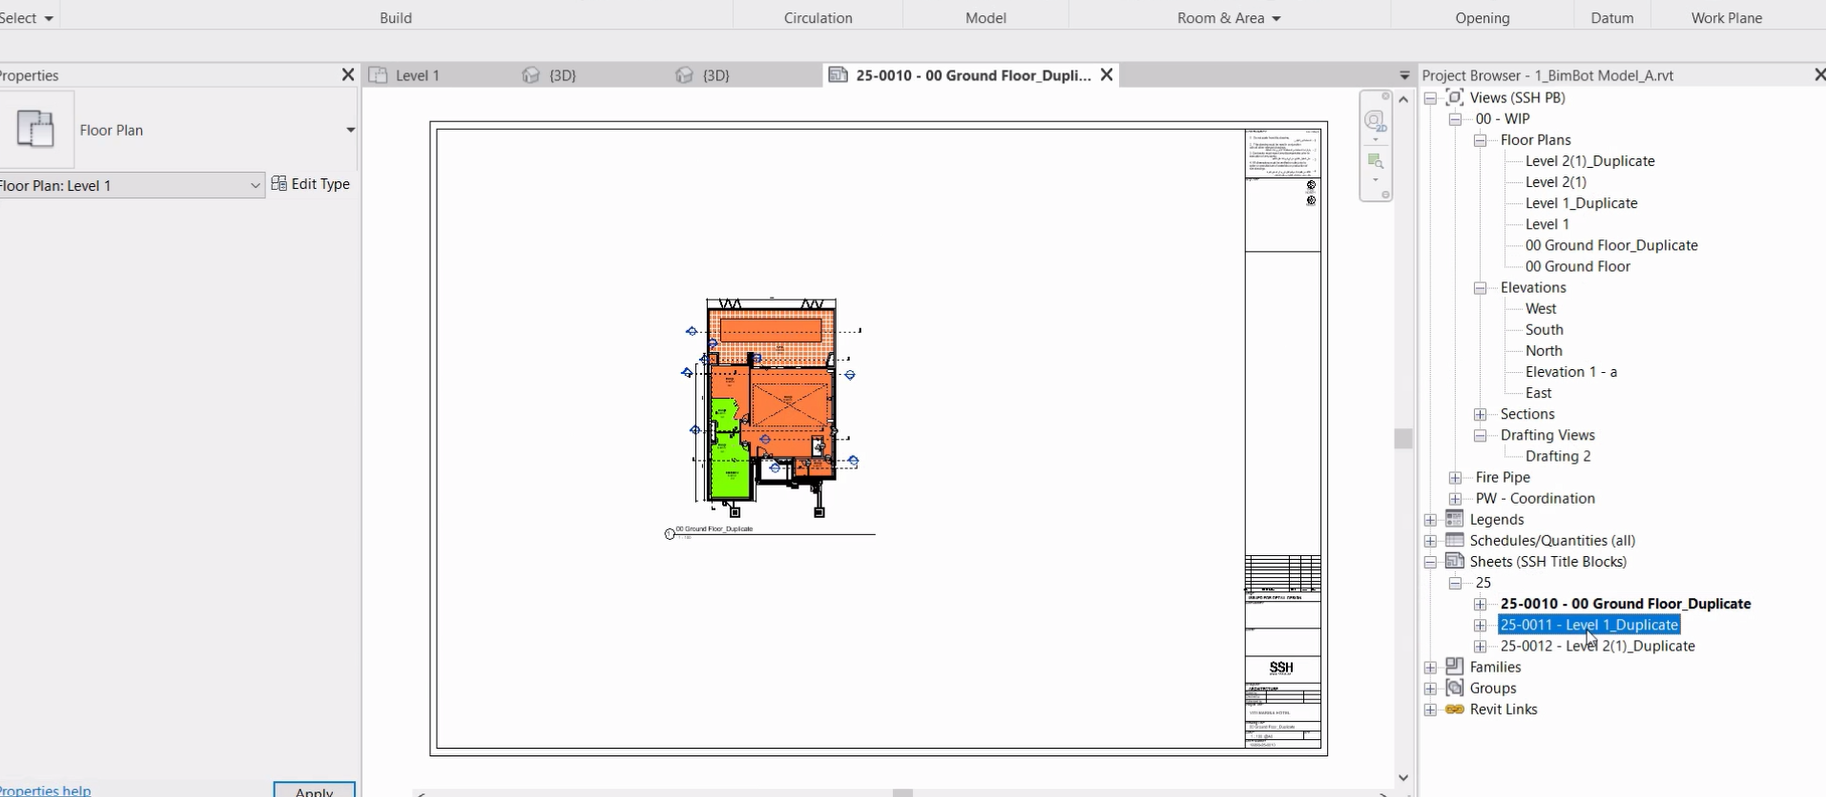The image size is (1826, 797).
Task: Click the Floor Plan type selector thumbnail
Action: pos(36,129)
